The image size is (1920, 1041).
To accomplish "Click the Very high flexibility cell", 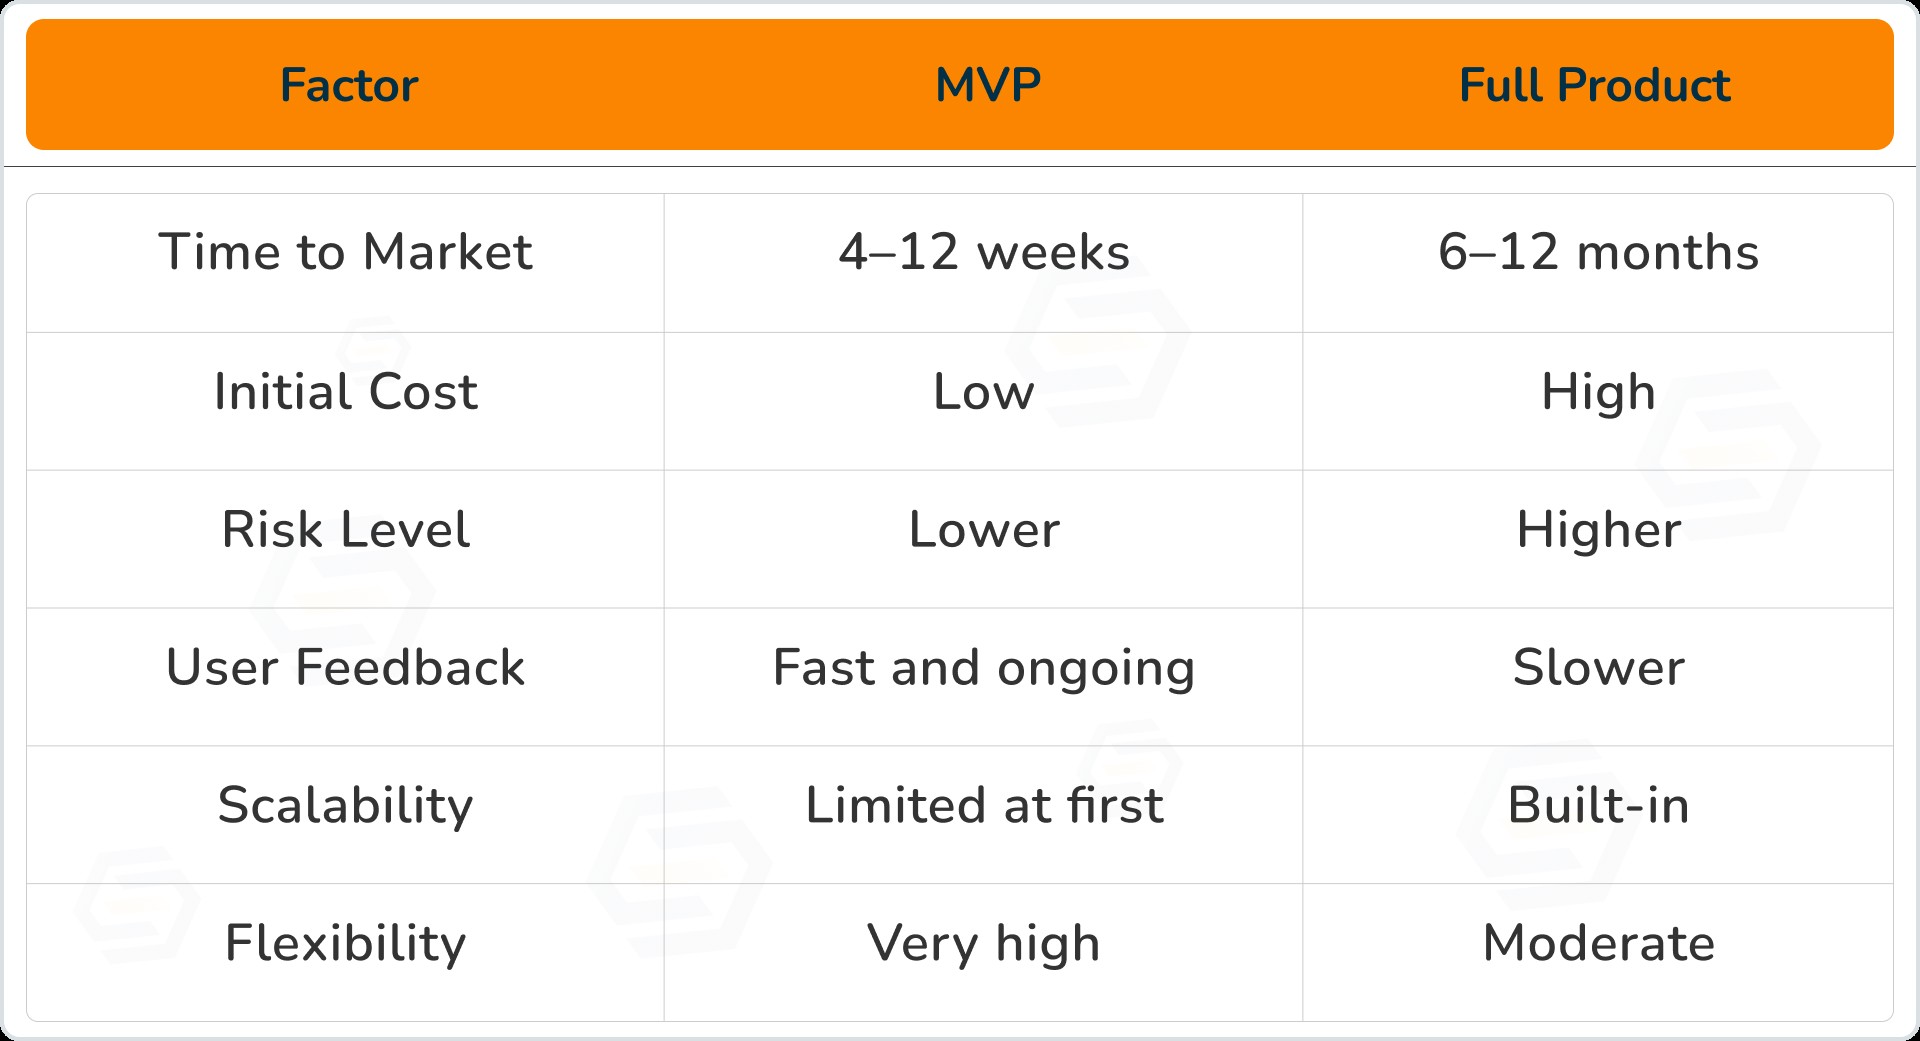I will pyautogui.click(x=984, y=943).
